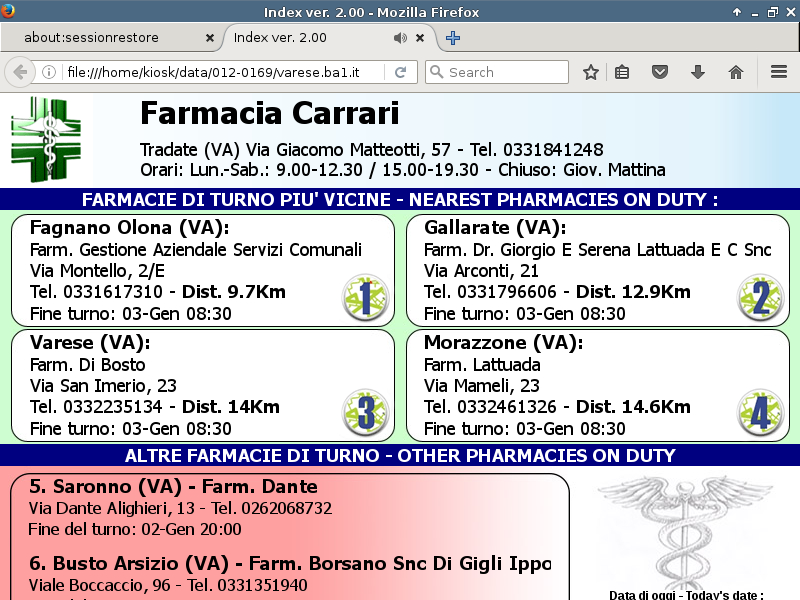Screen dimensions: 800x600
Task: Open a new tab with plus button
Action: [x=453, y=38]
